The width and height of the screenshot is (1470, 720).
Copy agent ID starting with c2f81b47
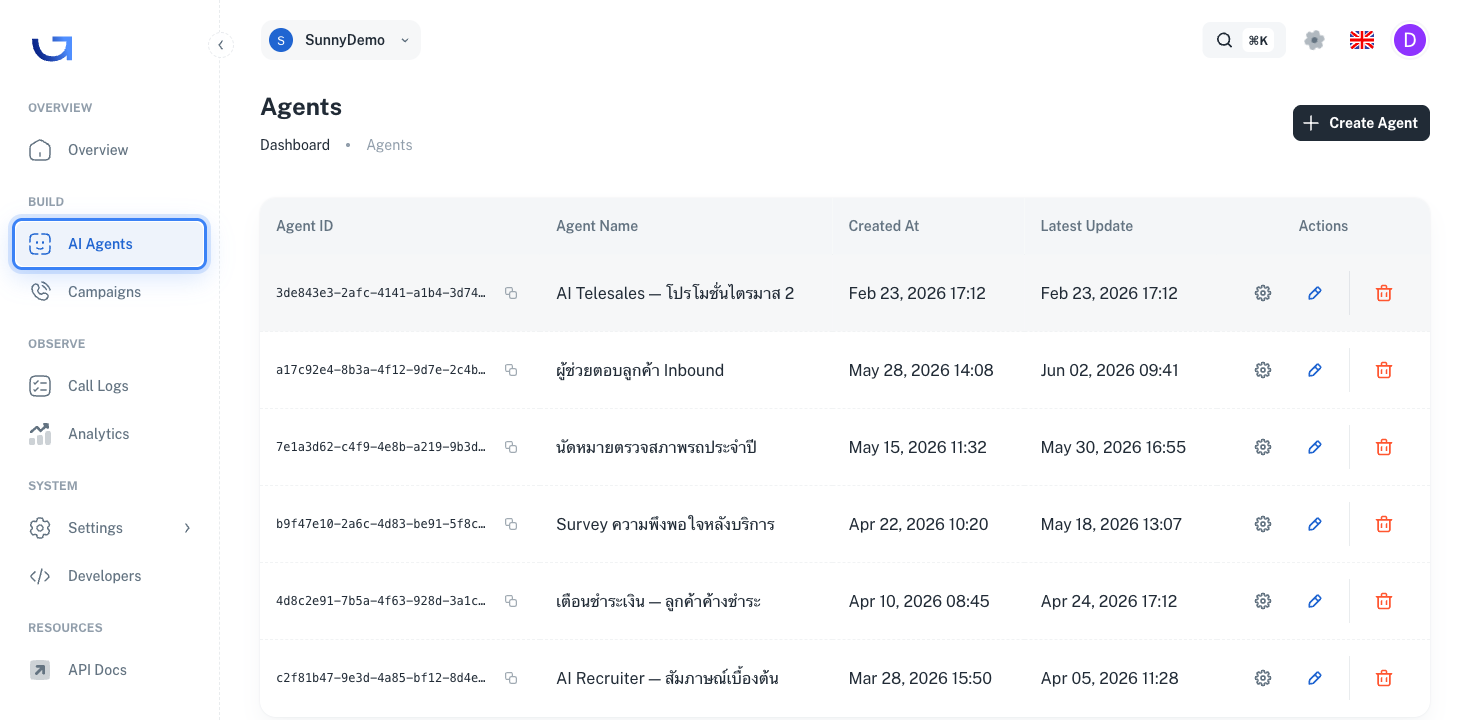tap(511, 678)
